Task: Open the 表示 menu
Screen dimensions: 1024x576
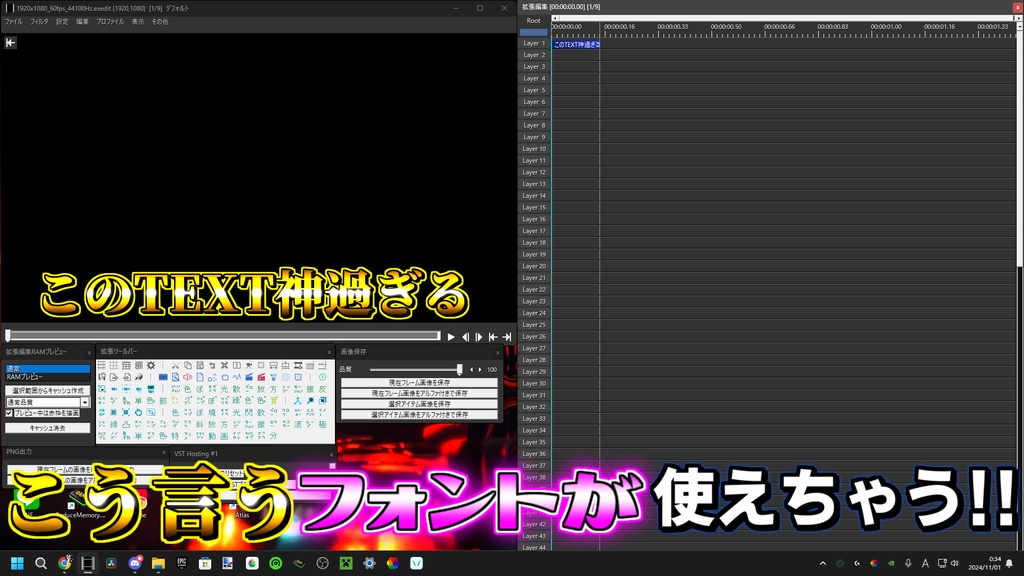Action: pos(138,22)
